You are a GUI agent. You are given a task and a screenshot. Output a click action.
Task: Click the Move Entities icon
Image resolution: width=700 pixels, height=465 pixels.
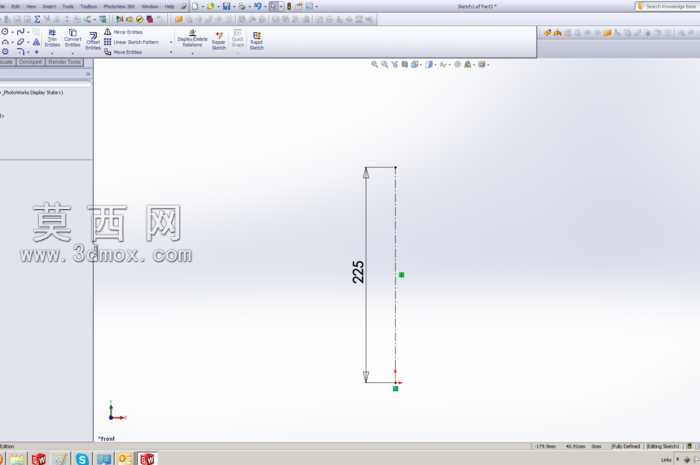(108, 52)
